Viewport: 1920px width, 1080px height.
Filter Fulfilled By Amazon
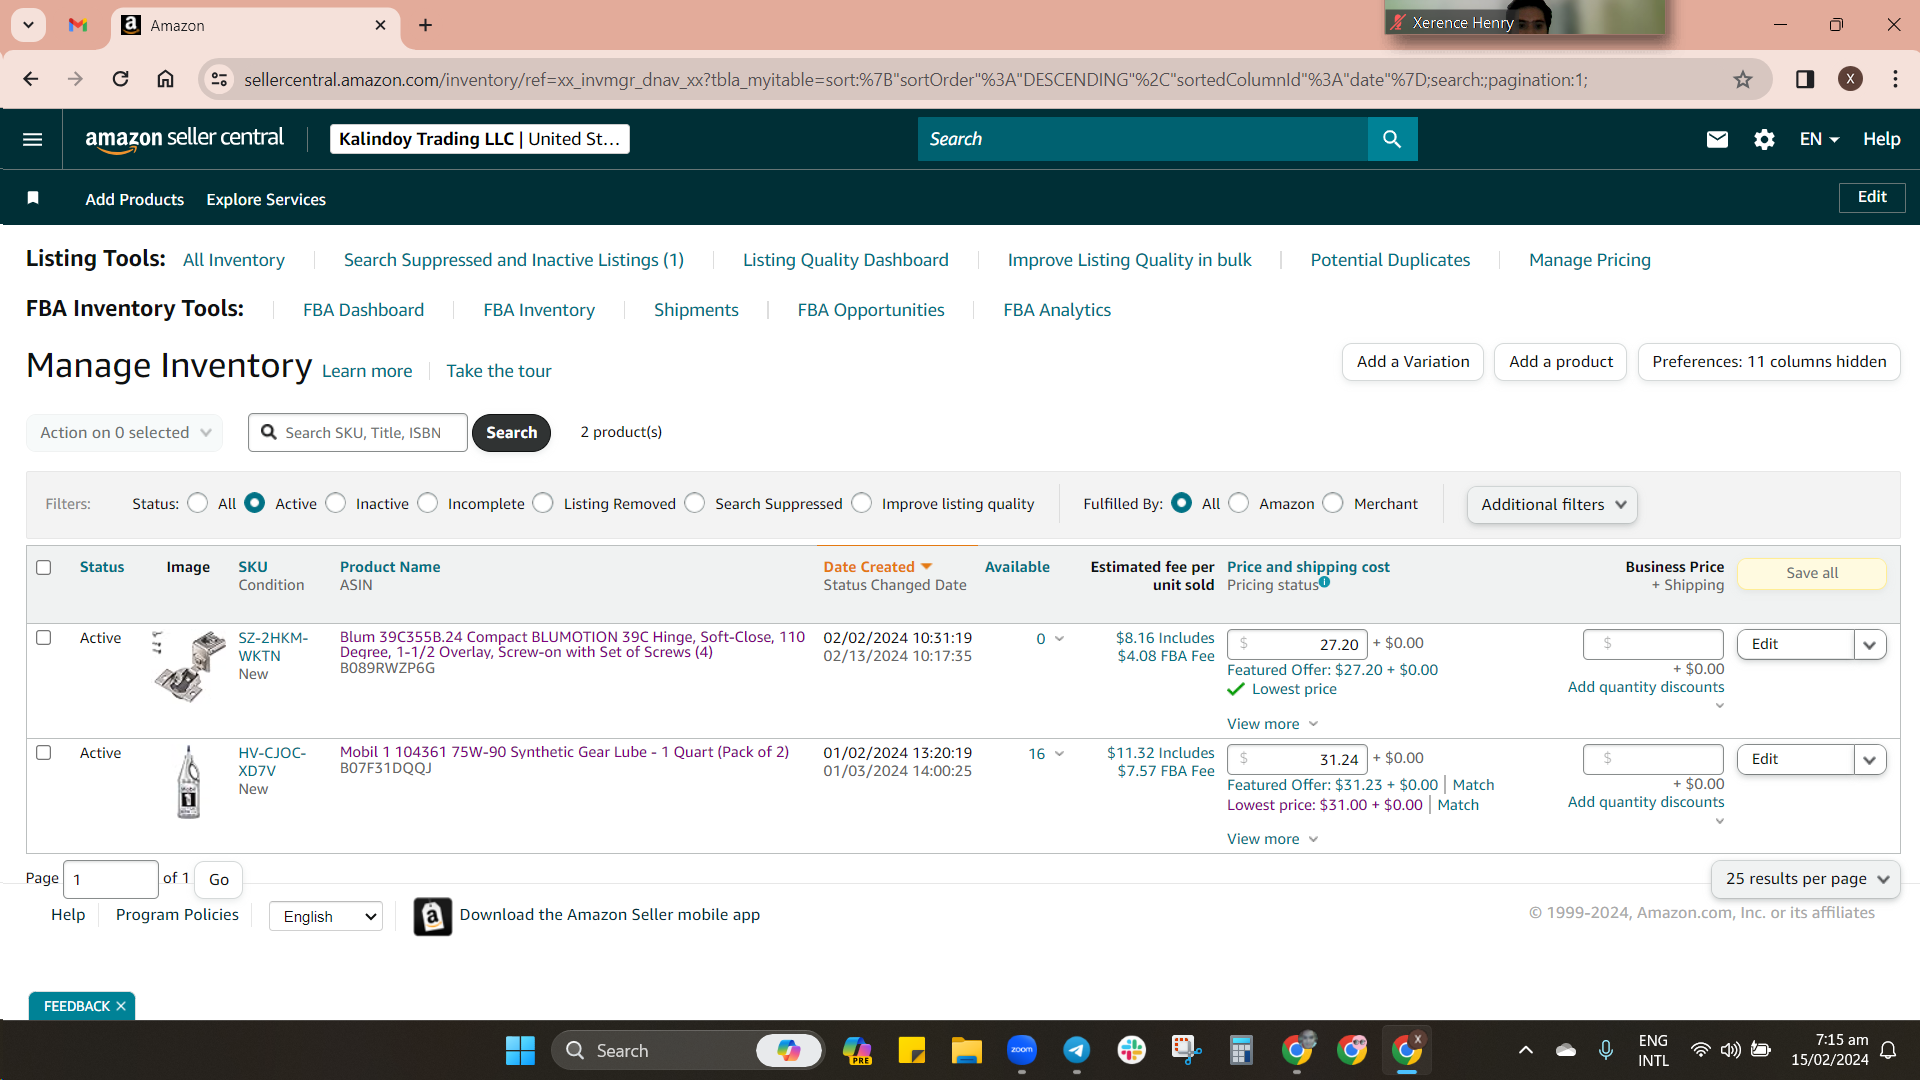pos(1239,503)
